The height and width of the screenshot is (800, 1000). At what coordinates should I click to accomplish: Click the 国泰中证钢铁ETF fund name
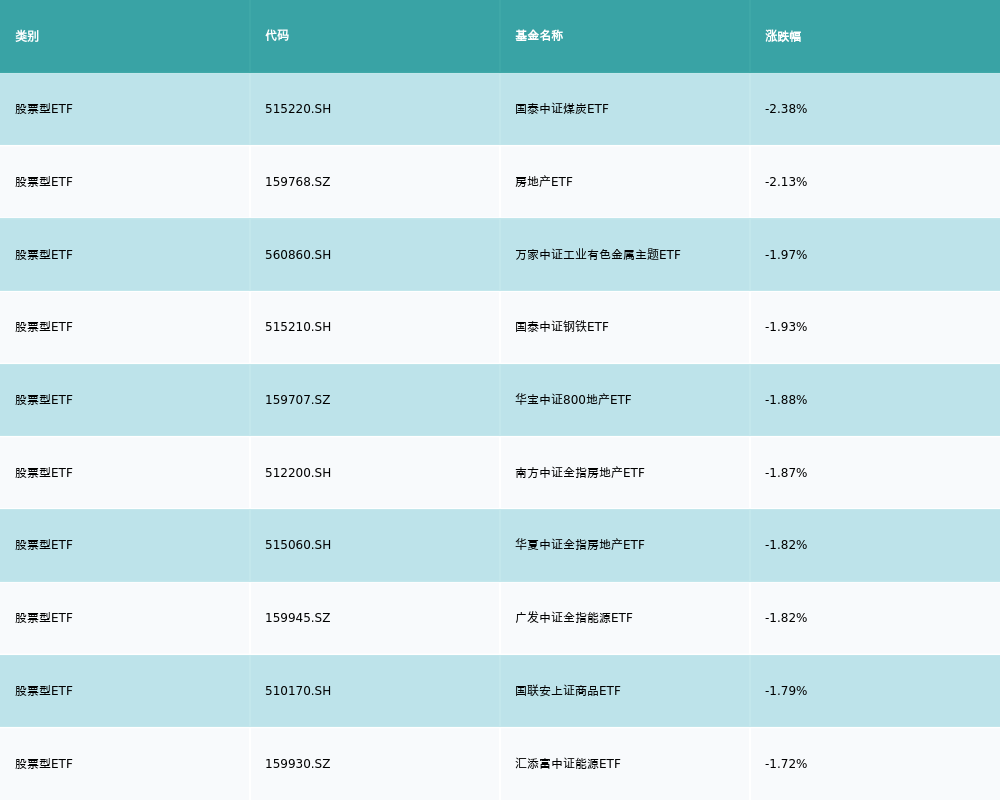[562, 327]
